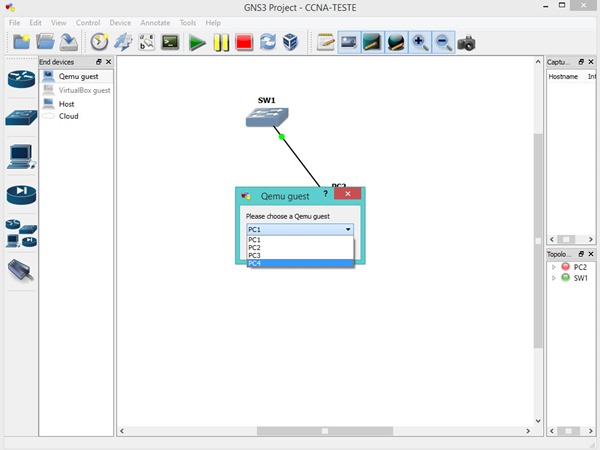The height and width of the screenshot is (450, 600).
Task: Select the add a link cable icon
Action: point(21,270)
